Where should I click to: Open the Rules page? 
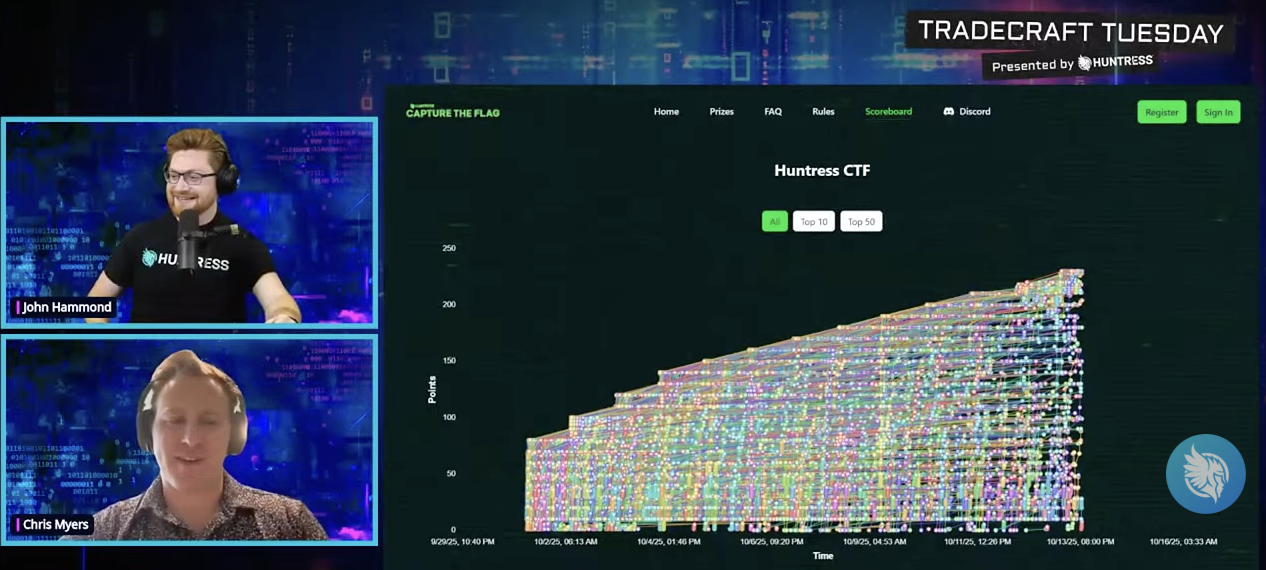point(823,112)
